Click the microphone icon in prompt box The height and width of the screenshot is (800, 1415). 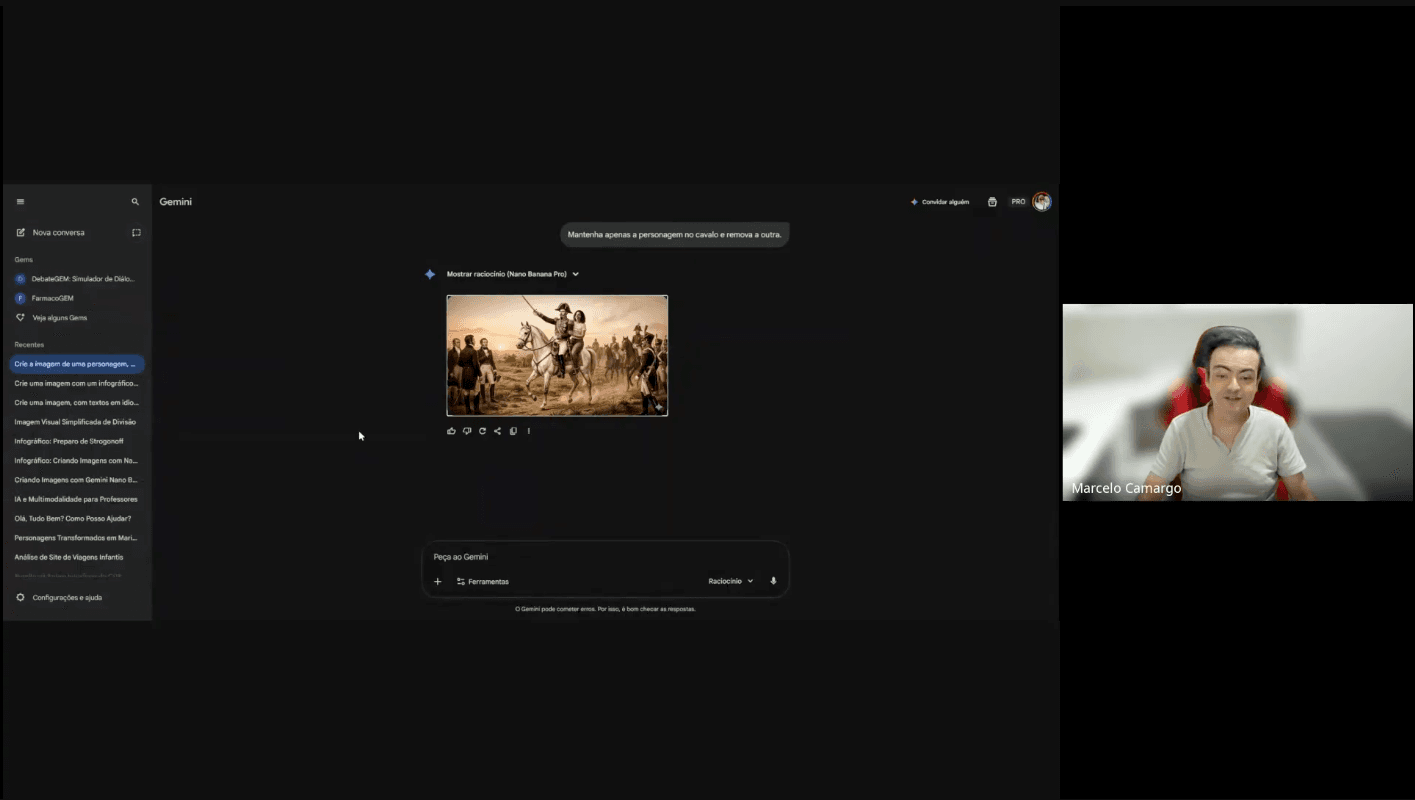pos(773,581)
